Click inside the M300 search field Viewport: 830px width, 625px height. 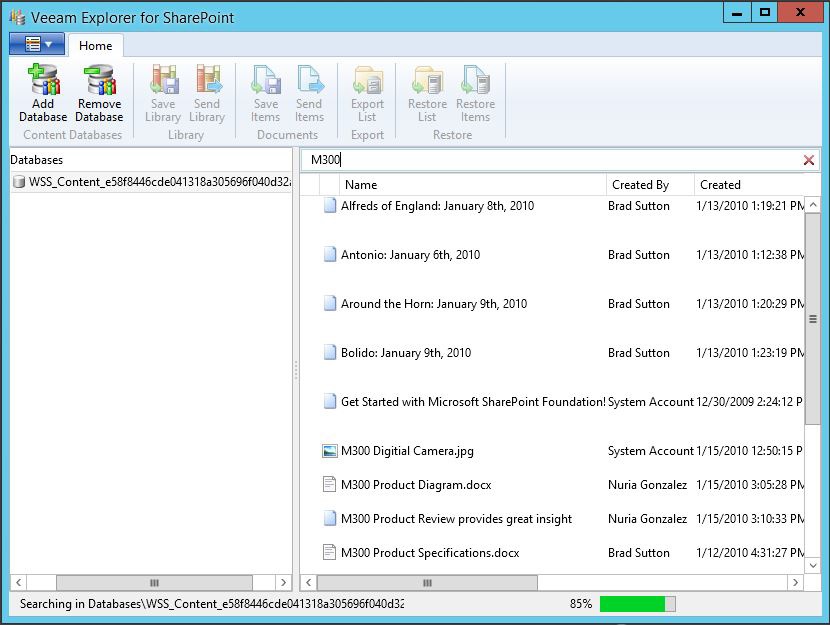[x=553, y=160]
